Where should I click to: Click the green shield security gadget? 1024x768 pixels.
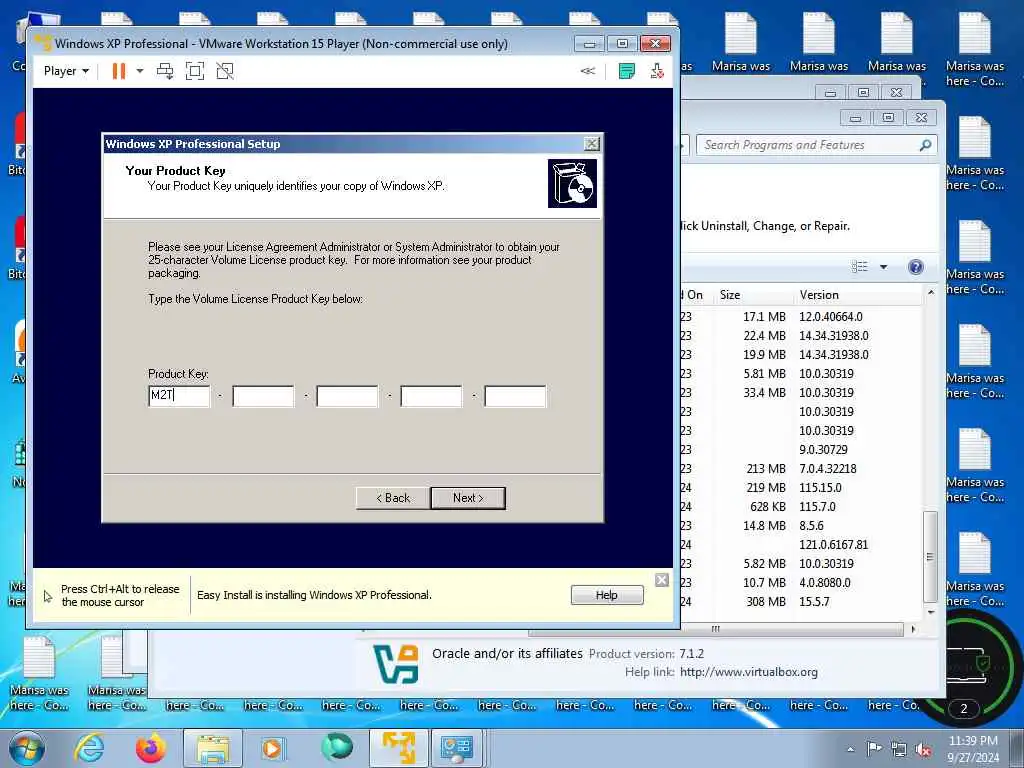pos(982,665)
